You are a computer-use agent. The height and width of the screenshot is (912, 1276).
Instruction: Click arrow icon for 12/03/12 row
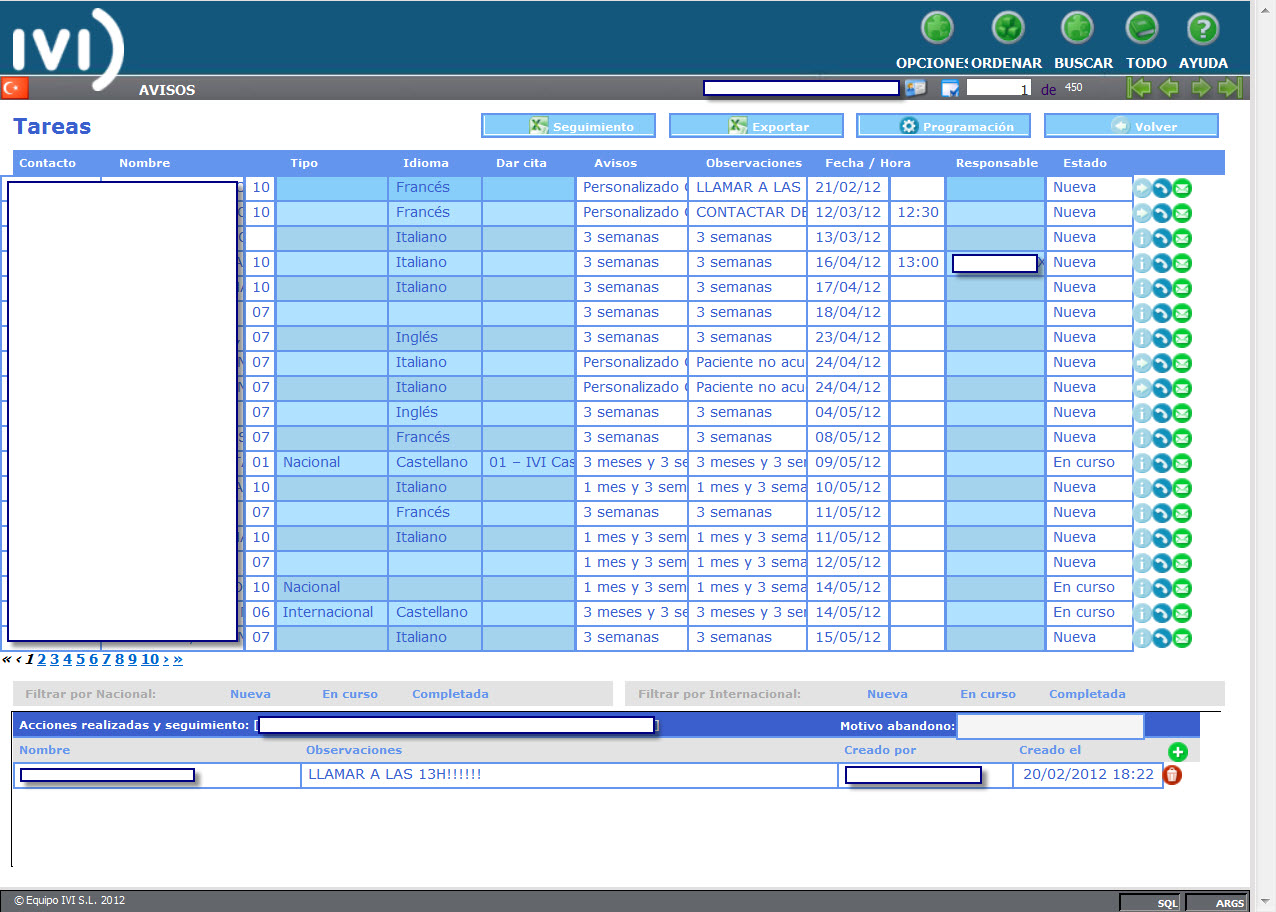pos(1142,213)
